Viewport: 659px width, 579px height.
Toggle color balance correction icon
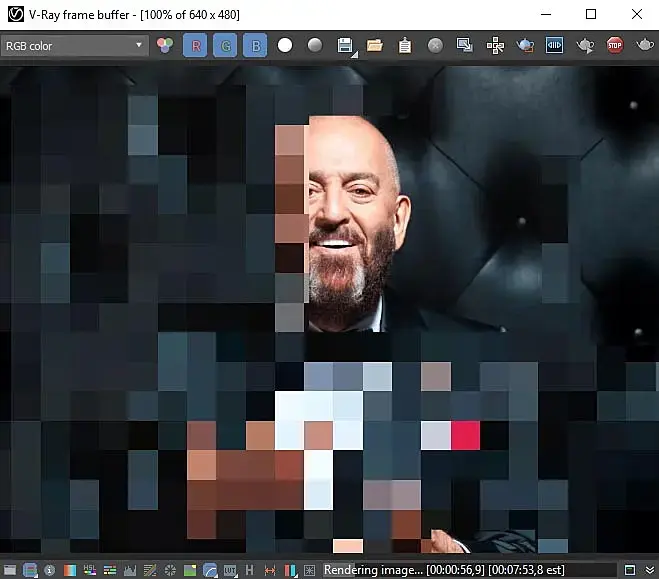[x=110, y=570]
